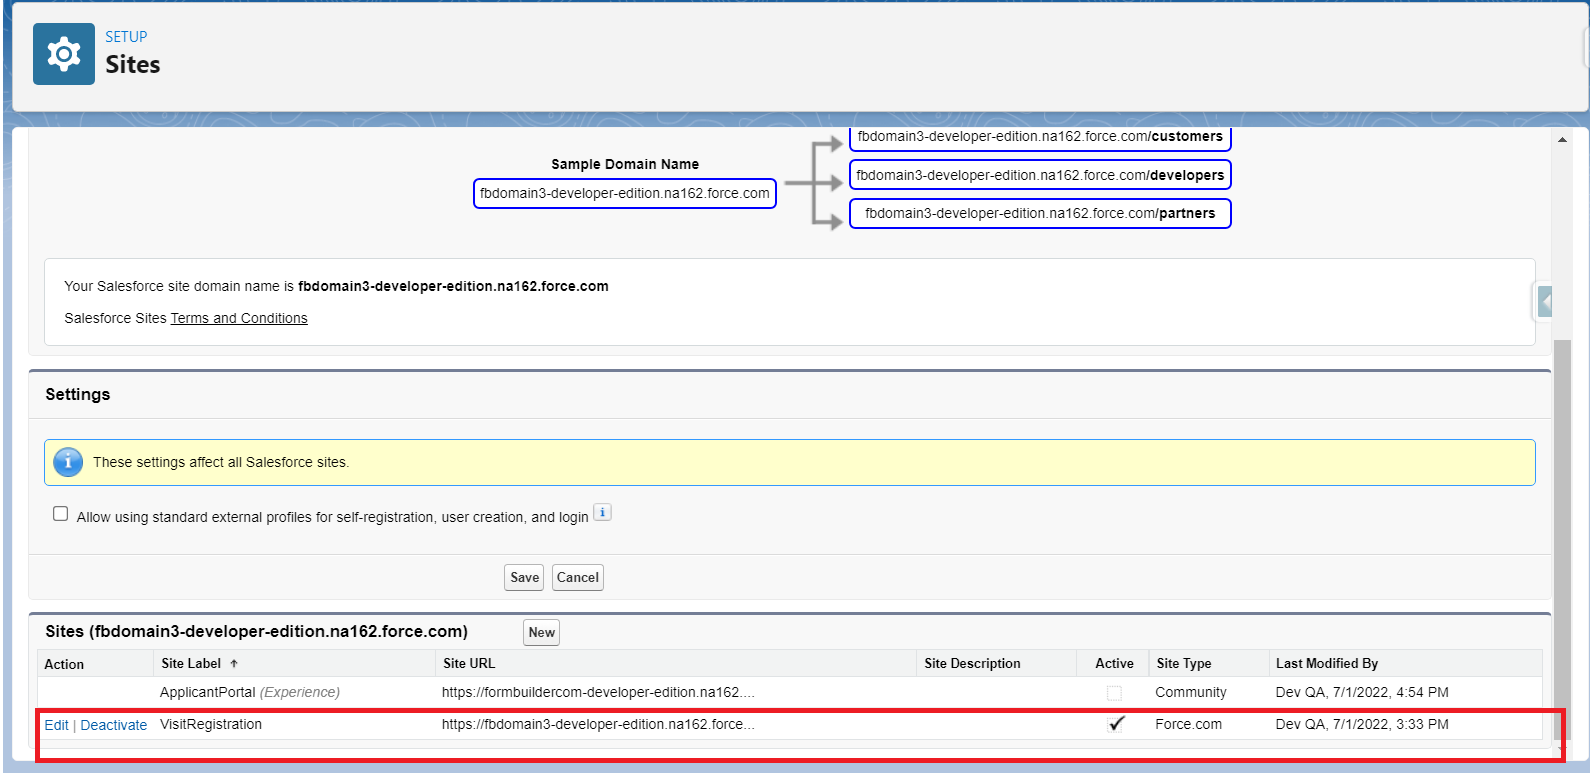Viewport: 1590px width, 773px height.
Task: Create a new site with New button
Action: pyautogui.click(x=541, y=632)
